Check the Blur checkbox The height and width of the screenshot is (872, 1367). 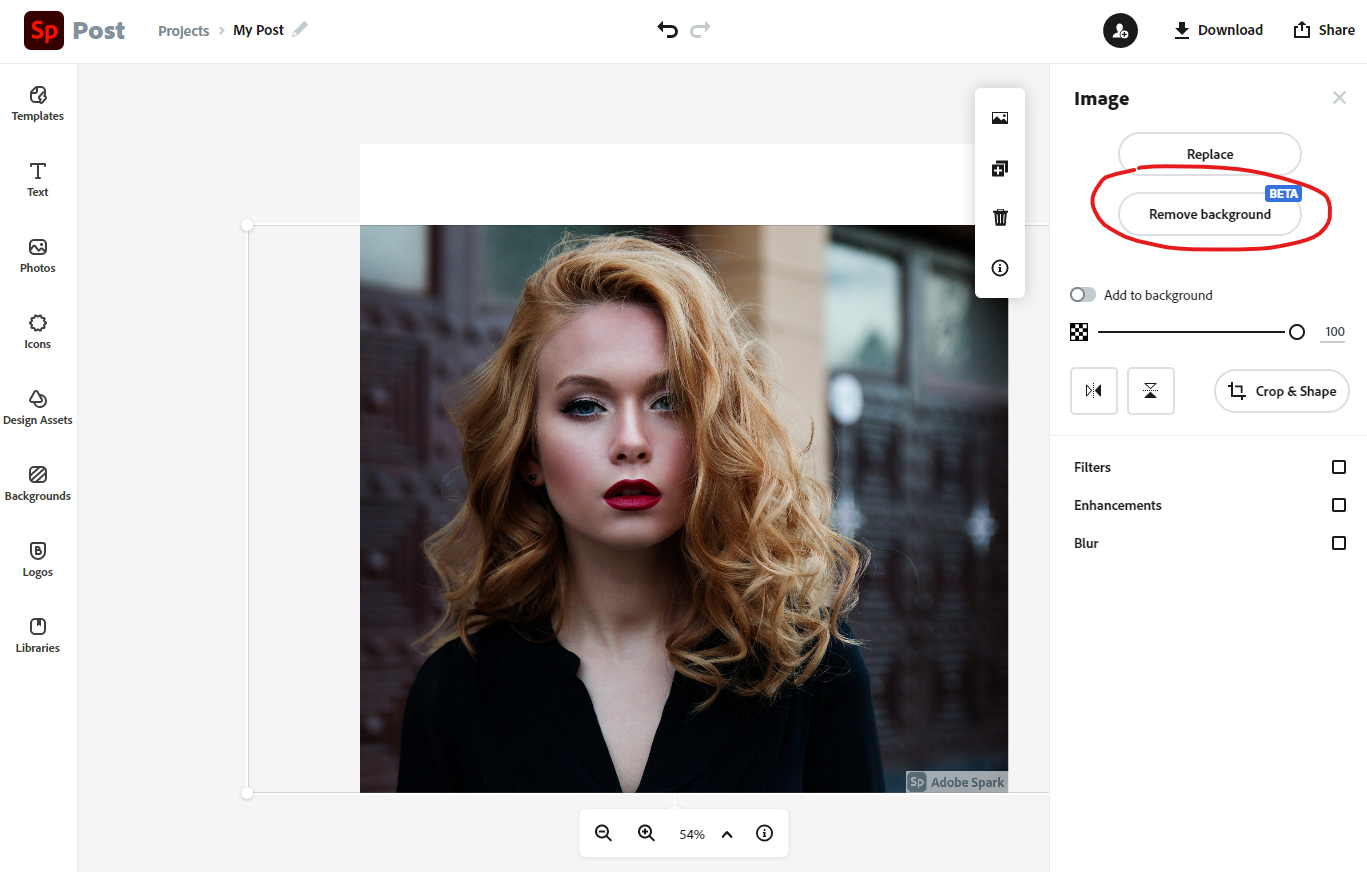(1339, 543)
